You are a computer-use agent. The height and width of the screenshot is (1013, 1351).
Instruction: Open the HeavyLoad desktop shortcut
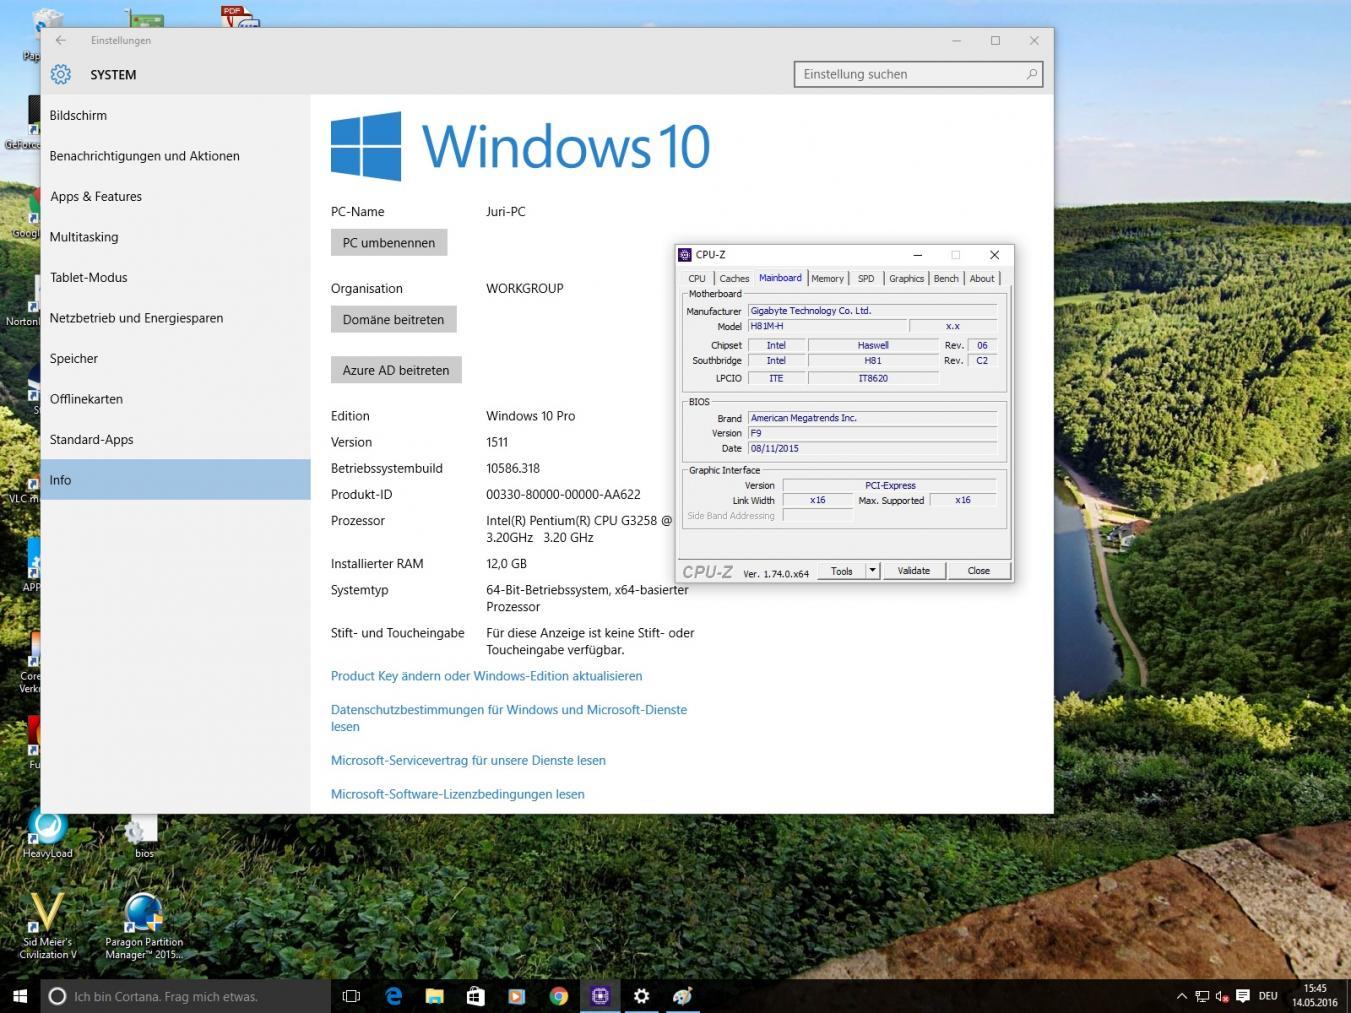pos(47,835)
